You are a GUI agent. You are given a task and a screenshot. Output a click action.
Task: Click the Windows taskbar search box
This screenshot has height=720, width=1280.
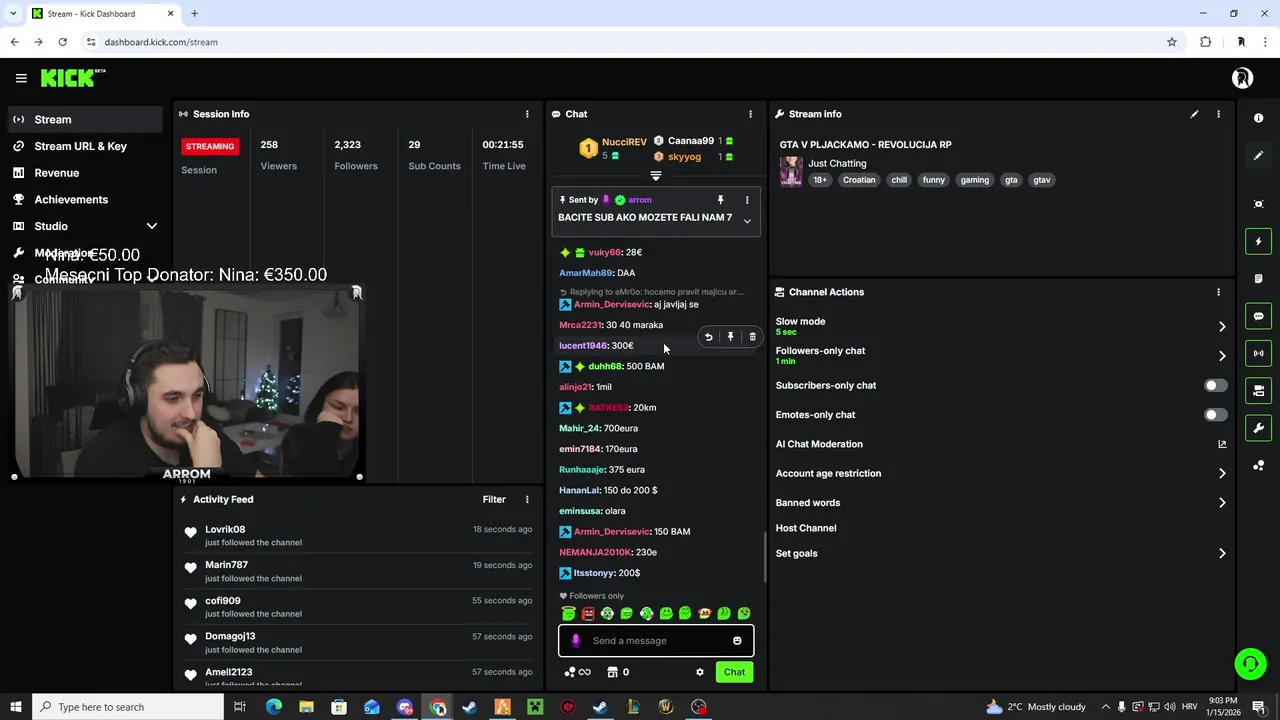pyautogui.click(x=128, y=707)
